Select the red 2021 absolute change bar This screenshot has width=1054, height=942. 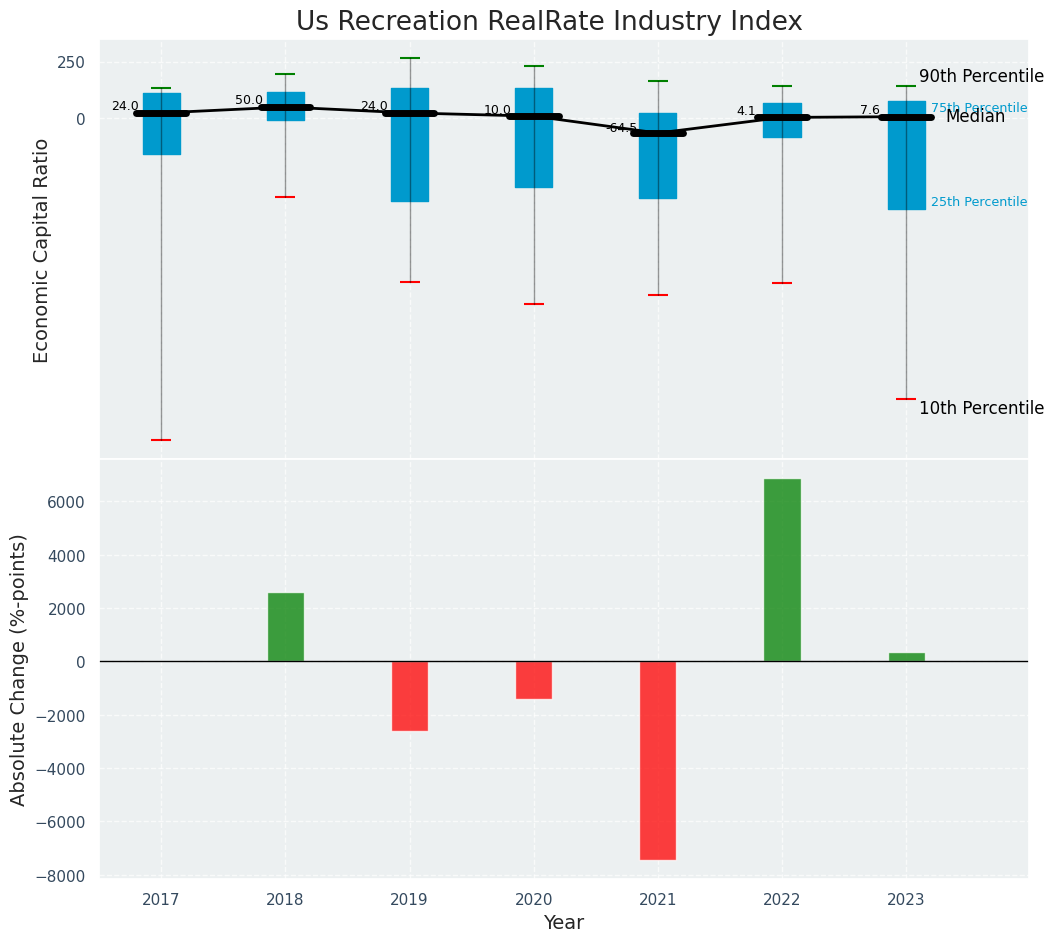coord(658,760)
